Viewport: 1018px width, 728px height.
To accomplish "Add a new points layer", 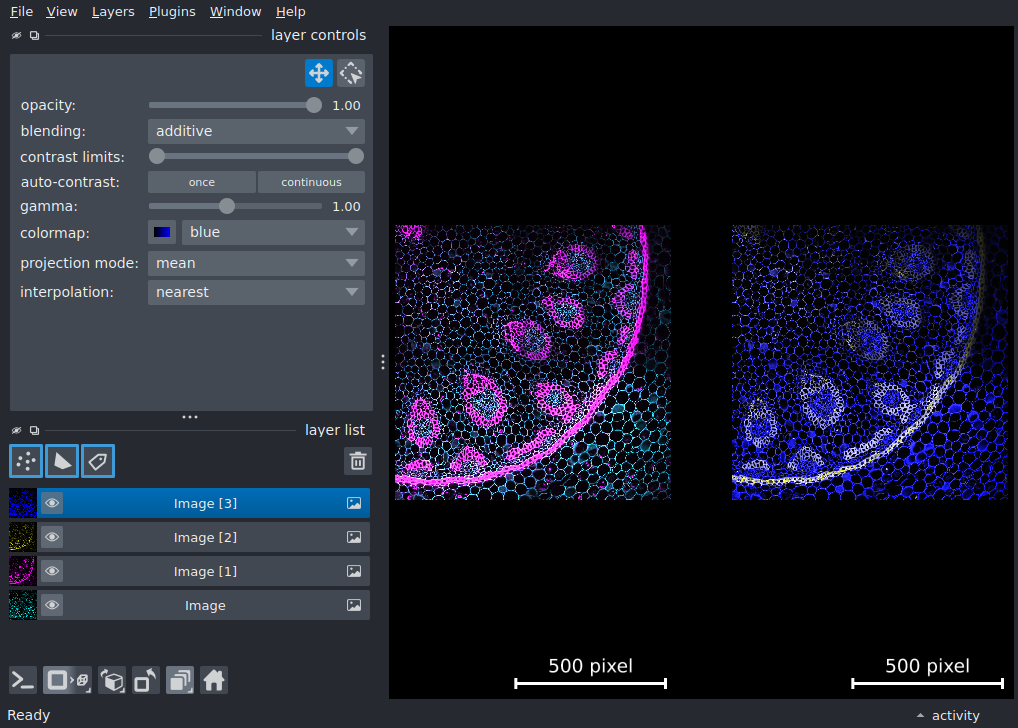I will point(26,461).
